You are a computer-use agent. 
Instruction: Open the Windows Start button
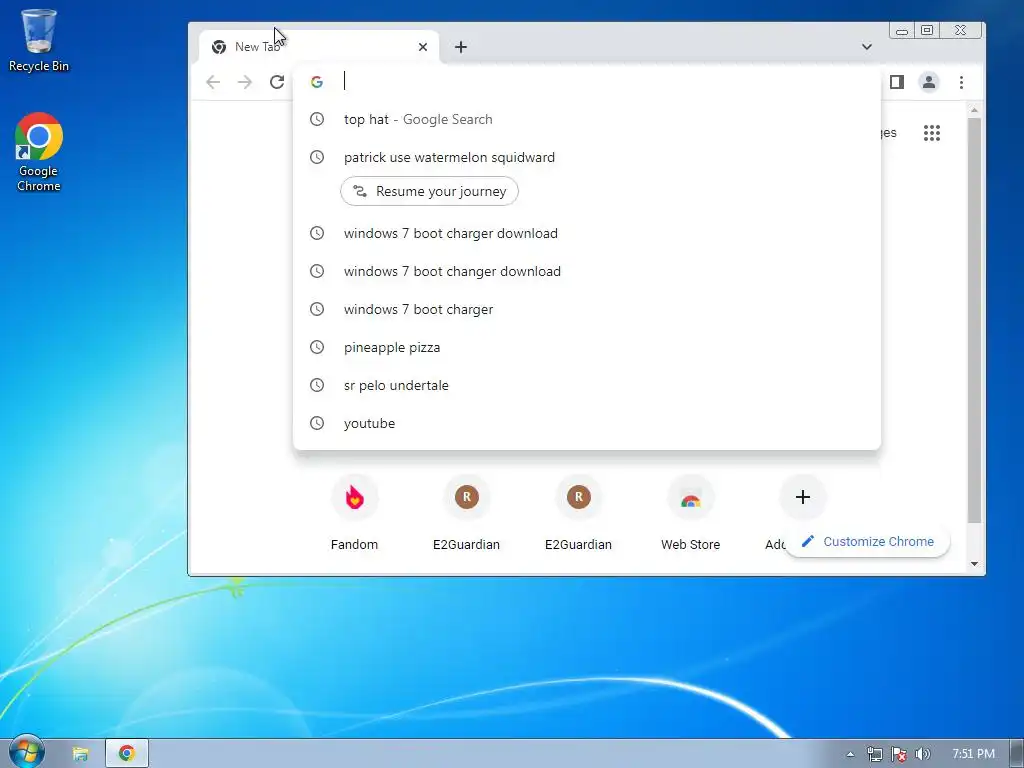[26, 753]
